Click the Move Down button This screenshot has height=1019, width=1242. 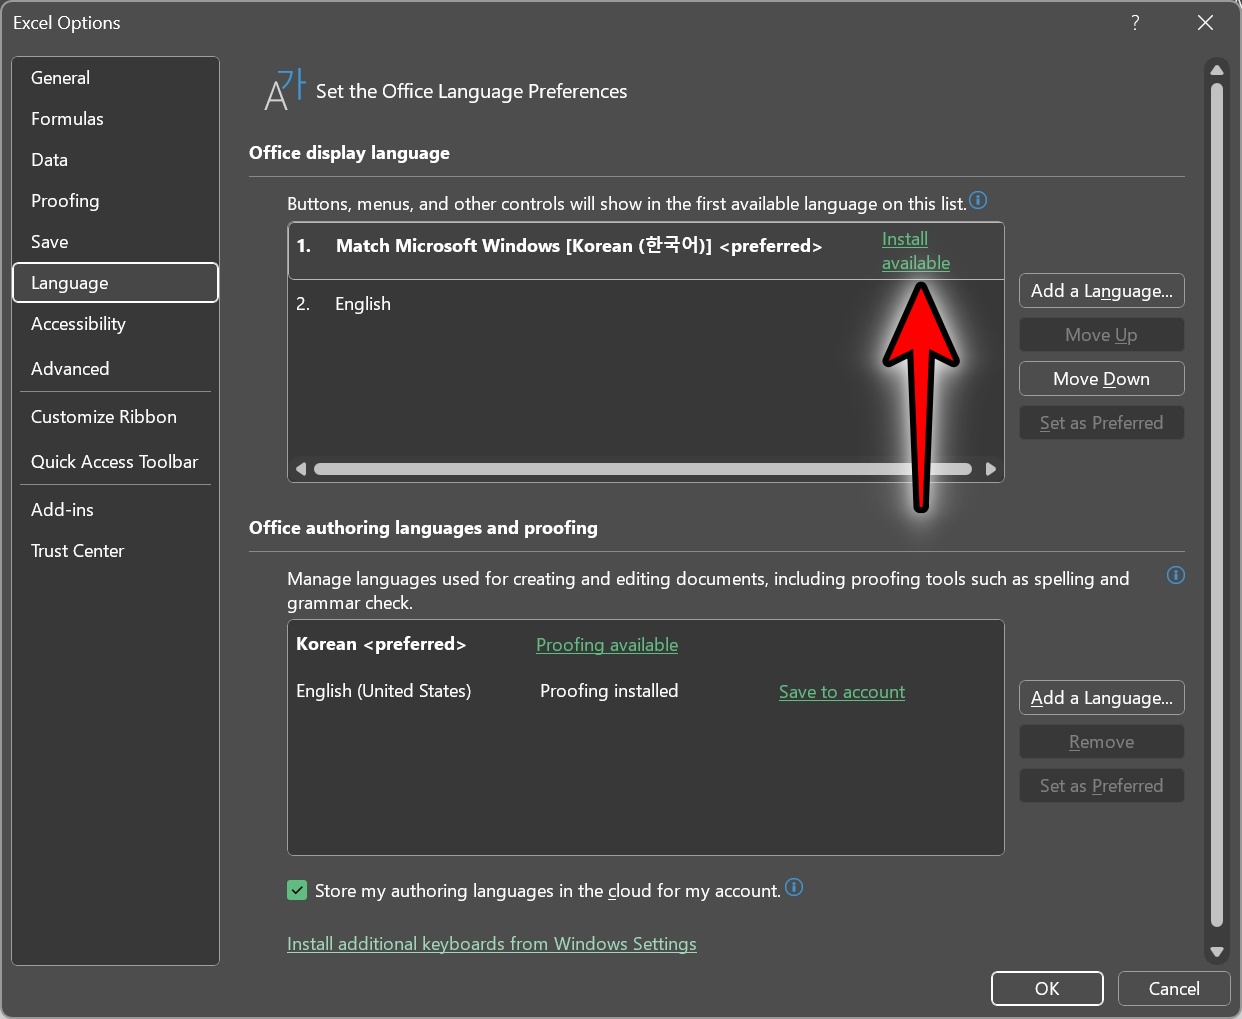[x=1102, y=379]
